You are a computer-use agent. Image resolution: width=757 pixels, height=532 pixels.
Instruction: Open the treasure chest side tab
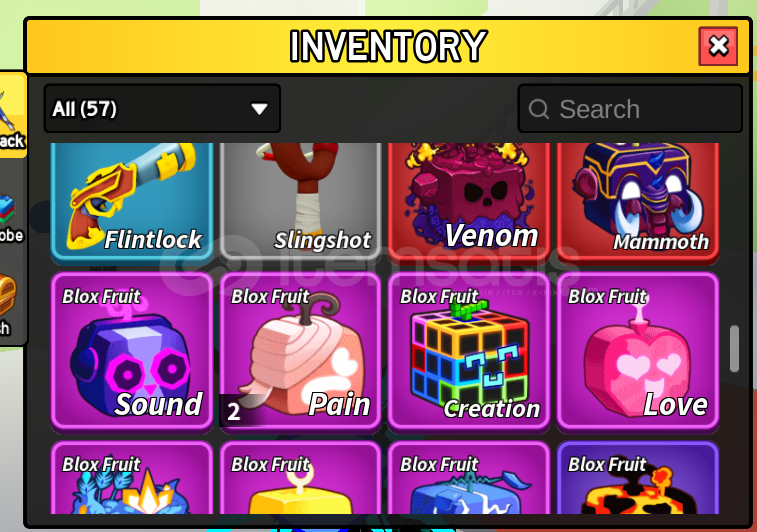pyautogui.click(x=8, y=304)
